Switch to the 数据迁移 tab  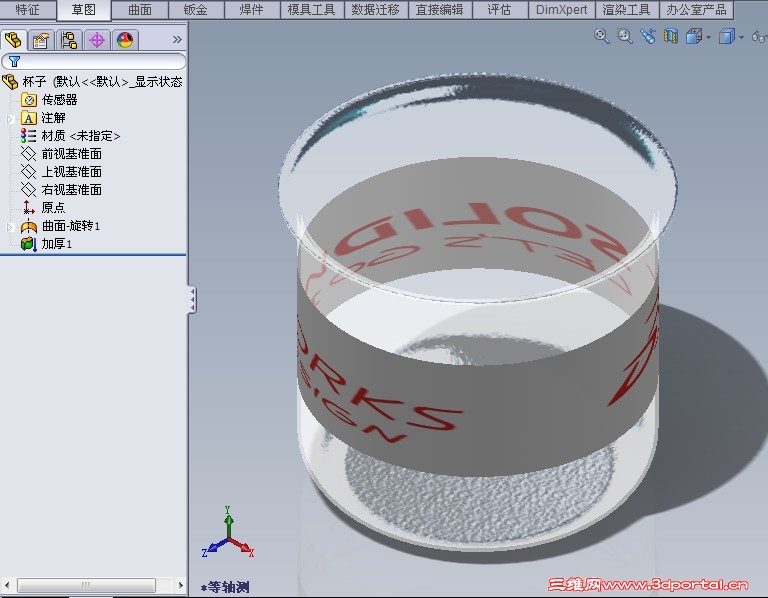coord(376,10)
